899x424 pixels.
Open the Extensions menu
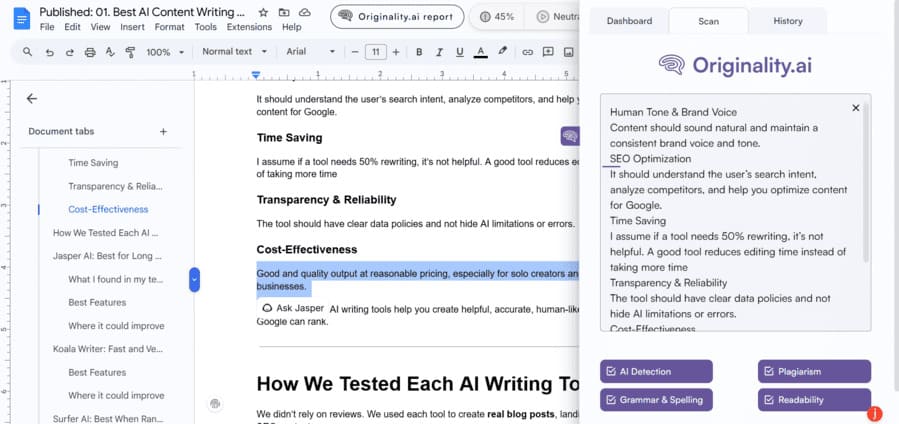pos(249,27)
